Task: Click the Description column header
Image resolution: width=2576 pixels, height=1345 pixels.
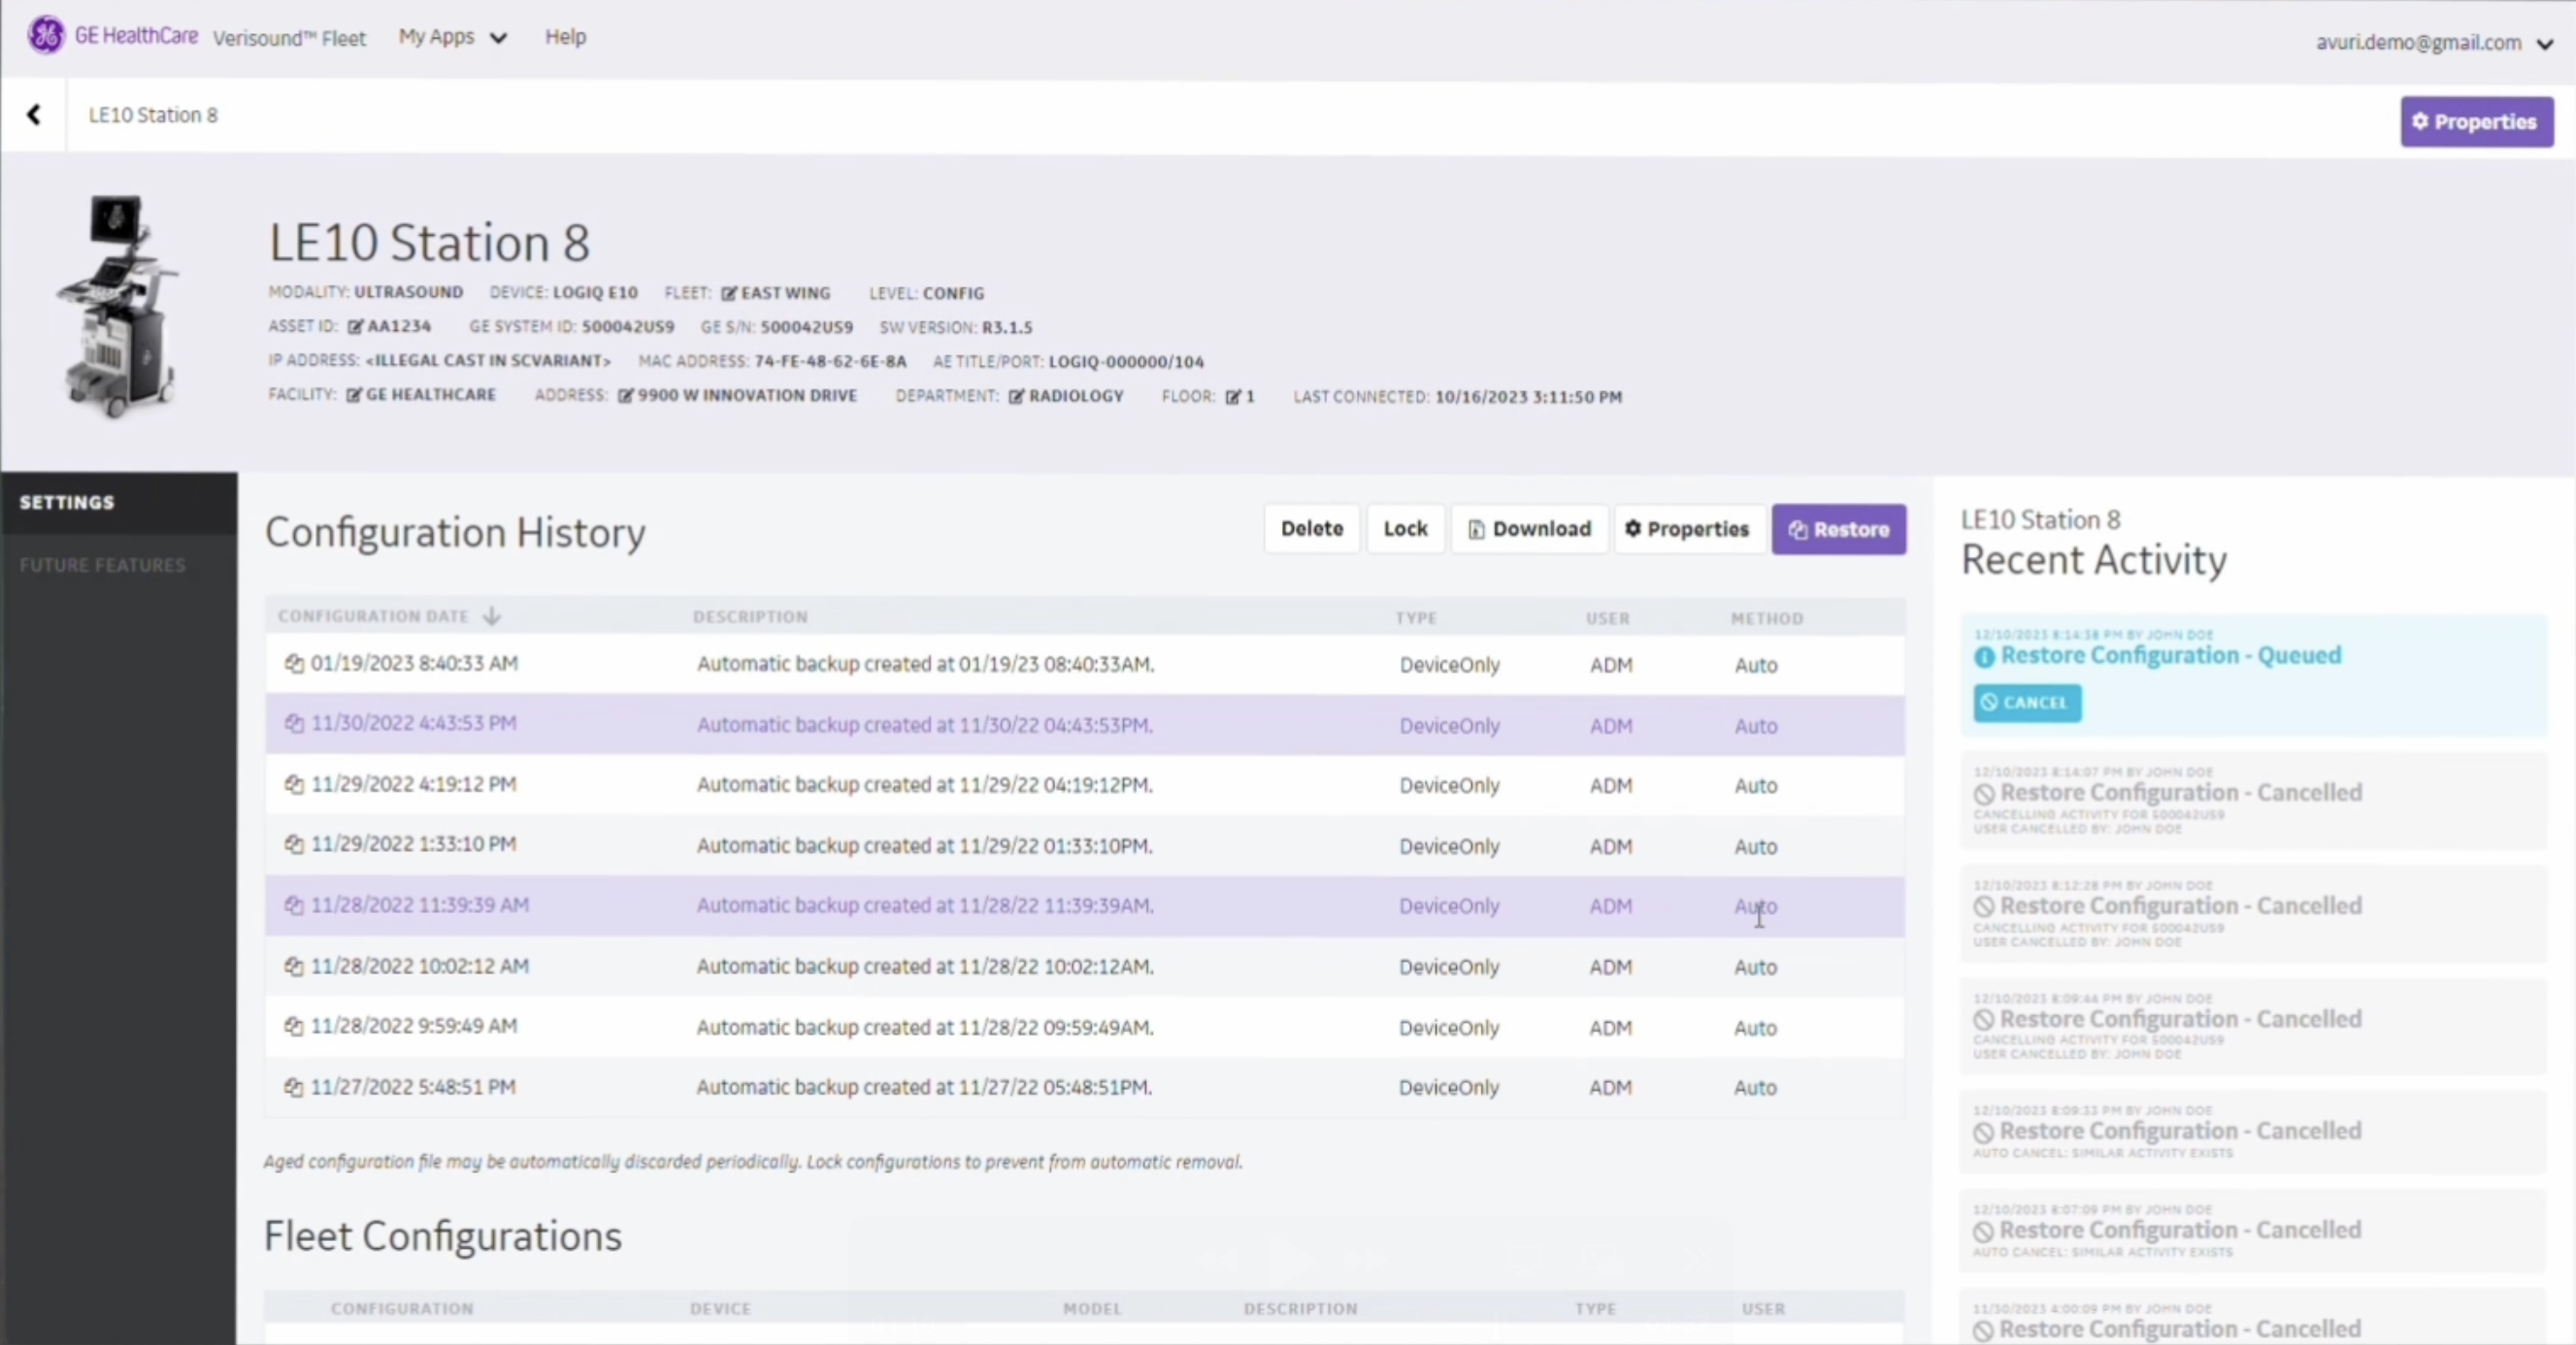Action: point(750,617)
